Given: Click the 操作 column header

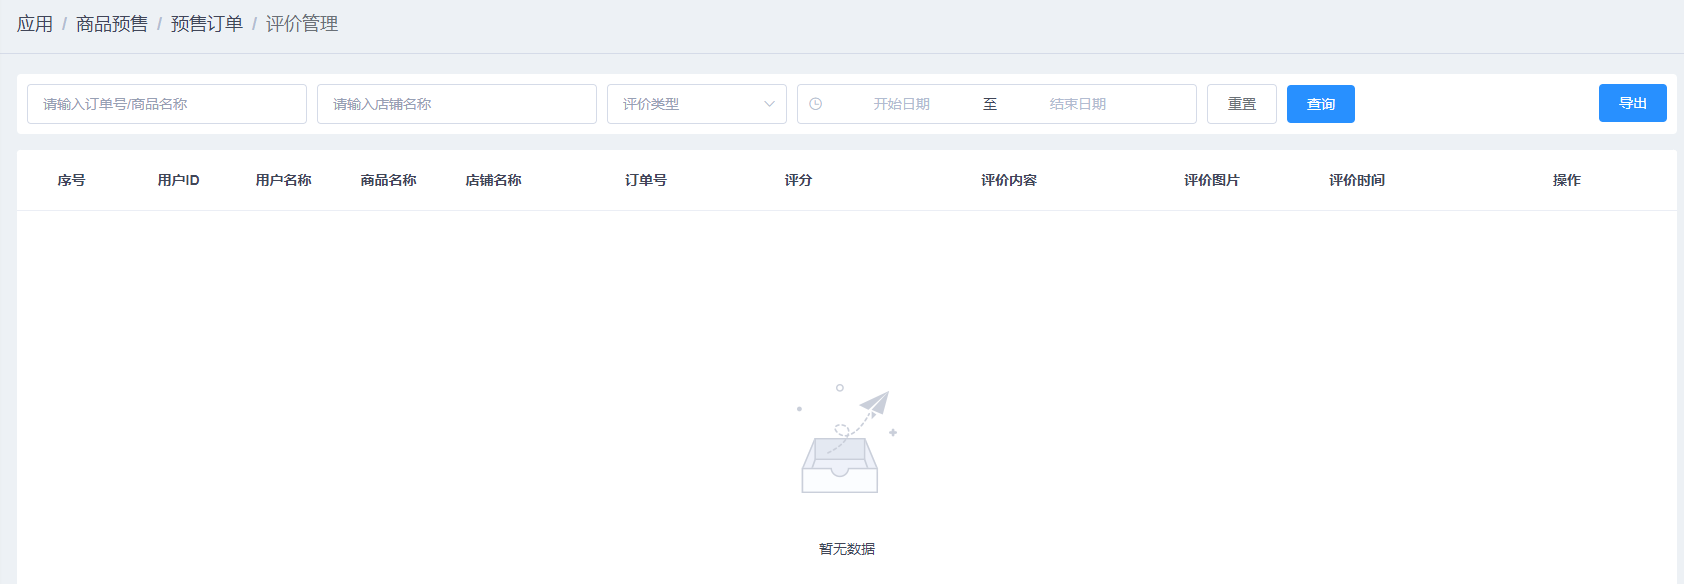Looking at the screenshot, I should [1566, 180].
